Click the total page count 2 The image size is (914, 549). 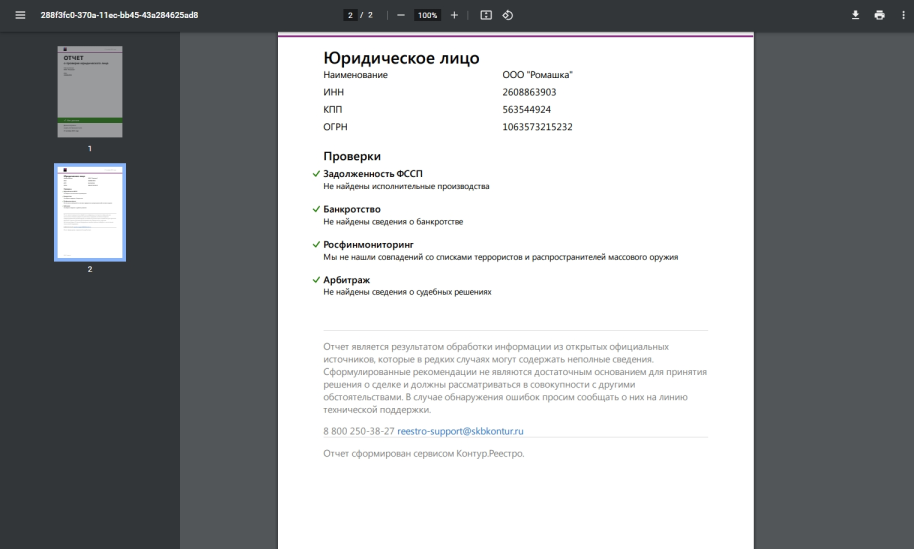point(370,15)
